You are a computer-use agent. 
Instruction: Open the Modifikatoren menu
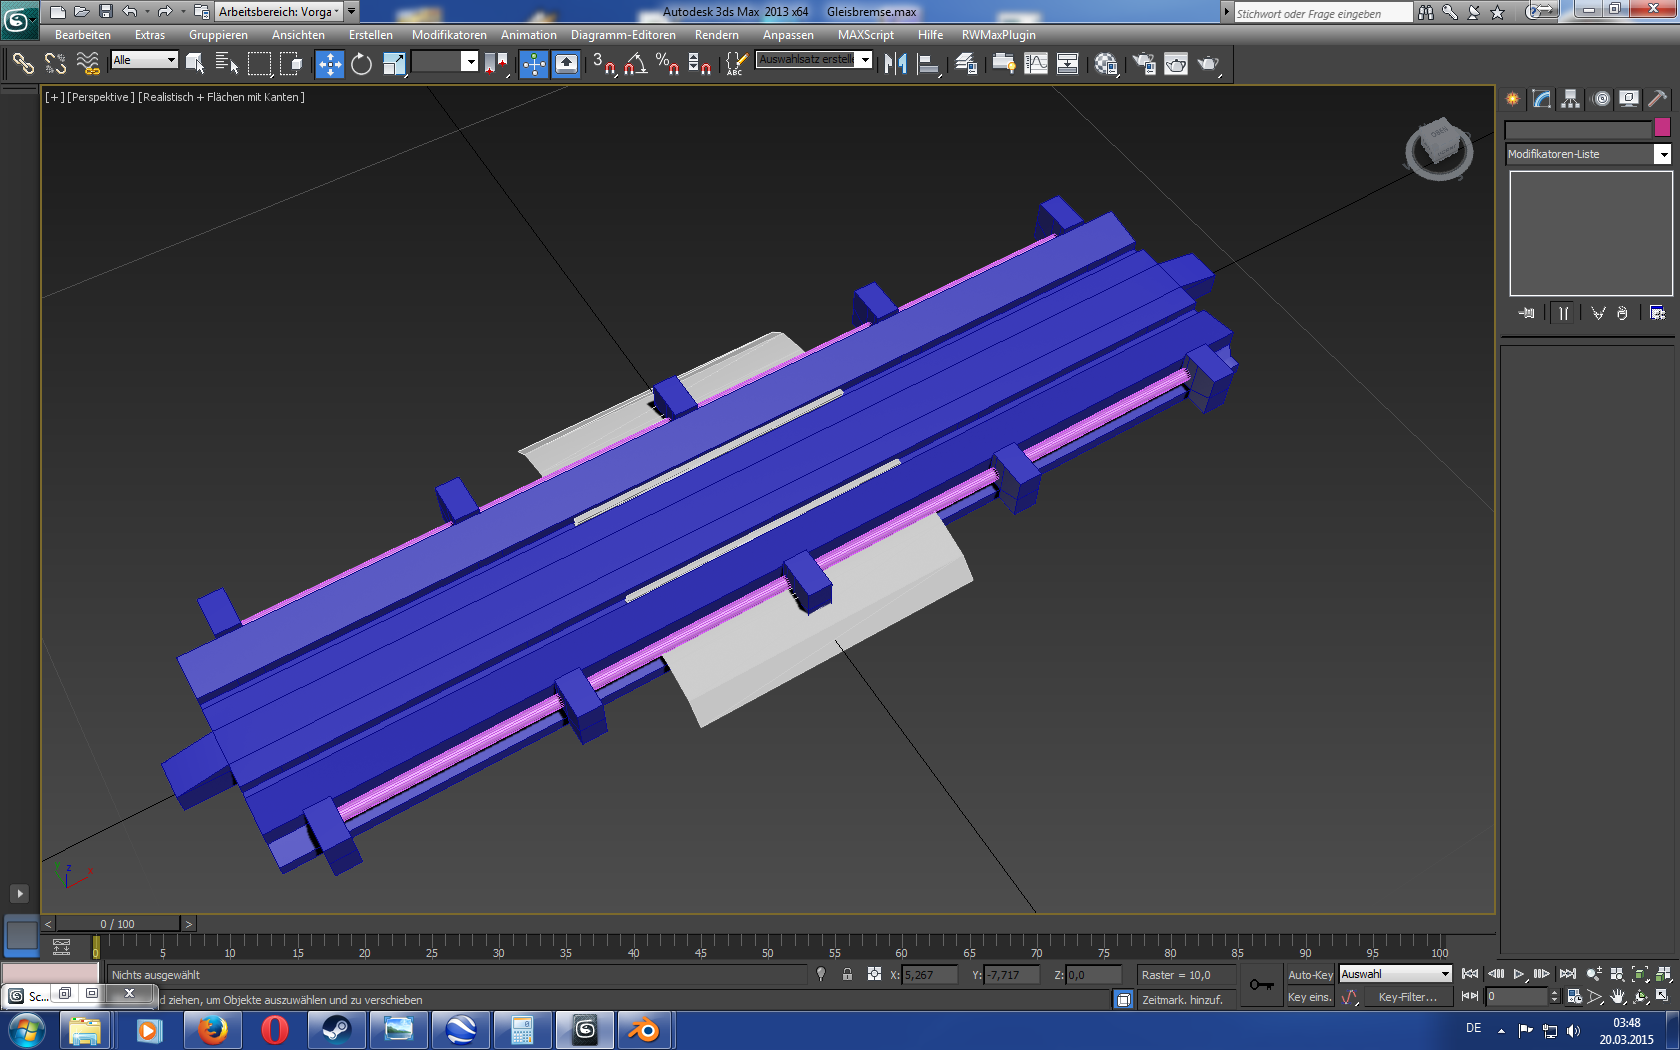449,35
